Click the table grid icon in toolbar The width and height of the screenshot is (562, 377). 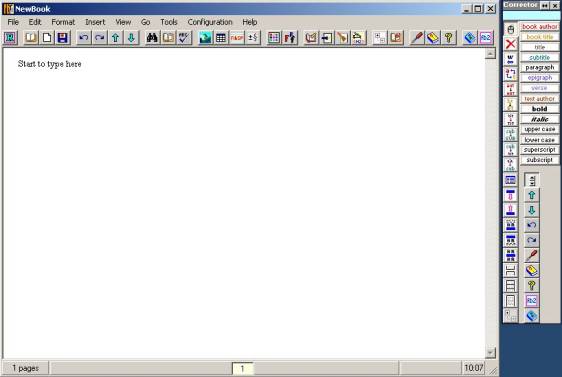pos(221,38)
